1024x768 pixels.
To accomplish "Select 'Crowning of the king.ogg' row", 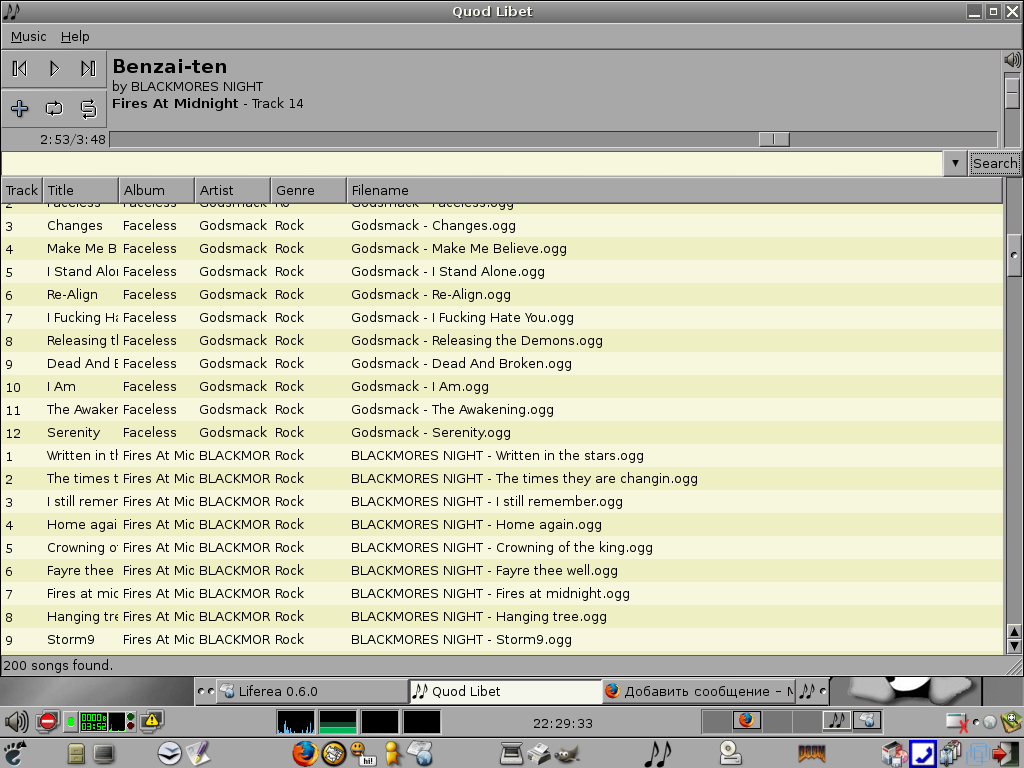I will pyautogui.click(x=502, y=547).
